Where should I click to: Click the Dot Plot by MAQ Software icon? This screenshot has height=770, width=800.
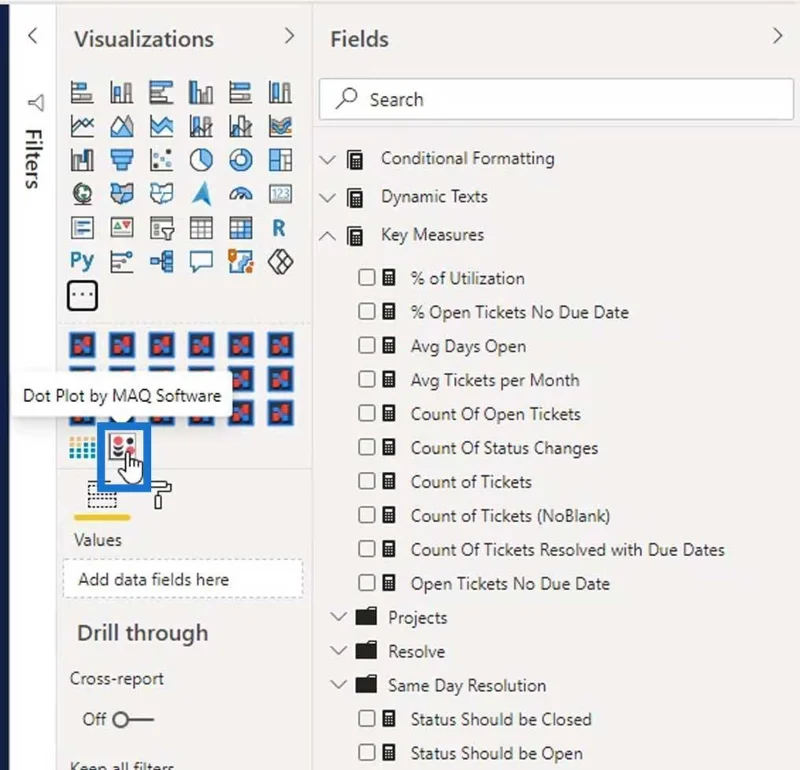(x=123, y=446)
